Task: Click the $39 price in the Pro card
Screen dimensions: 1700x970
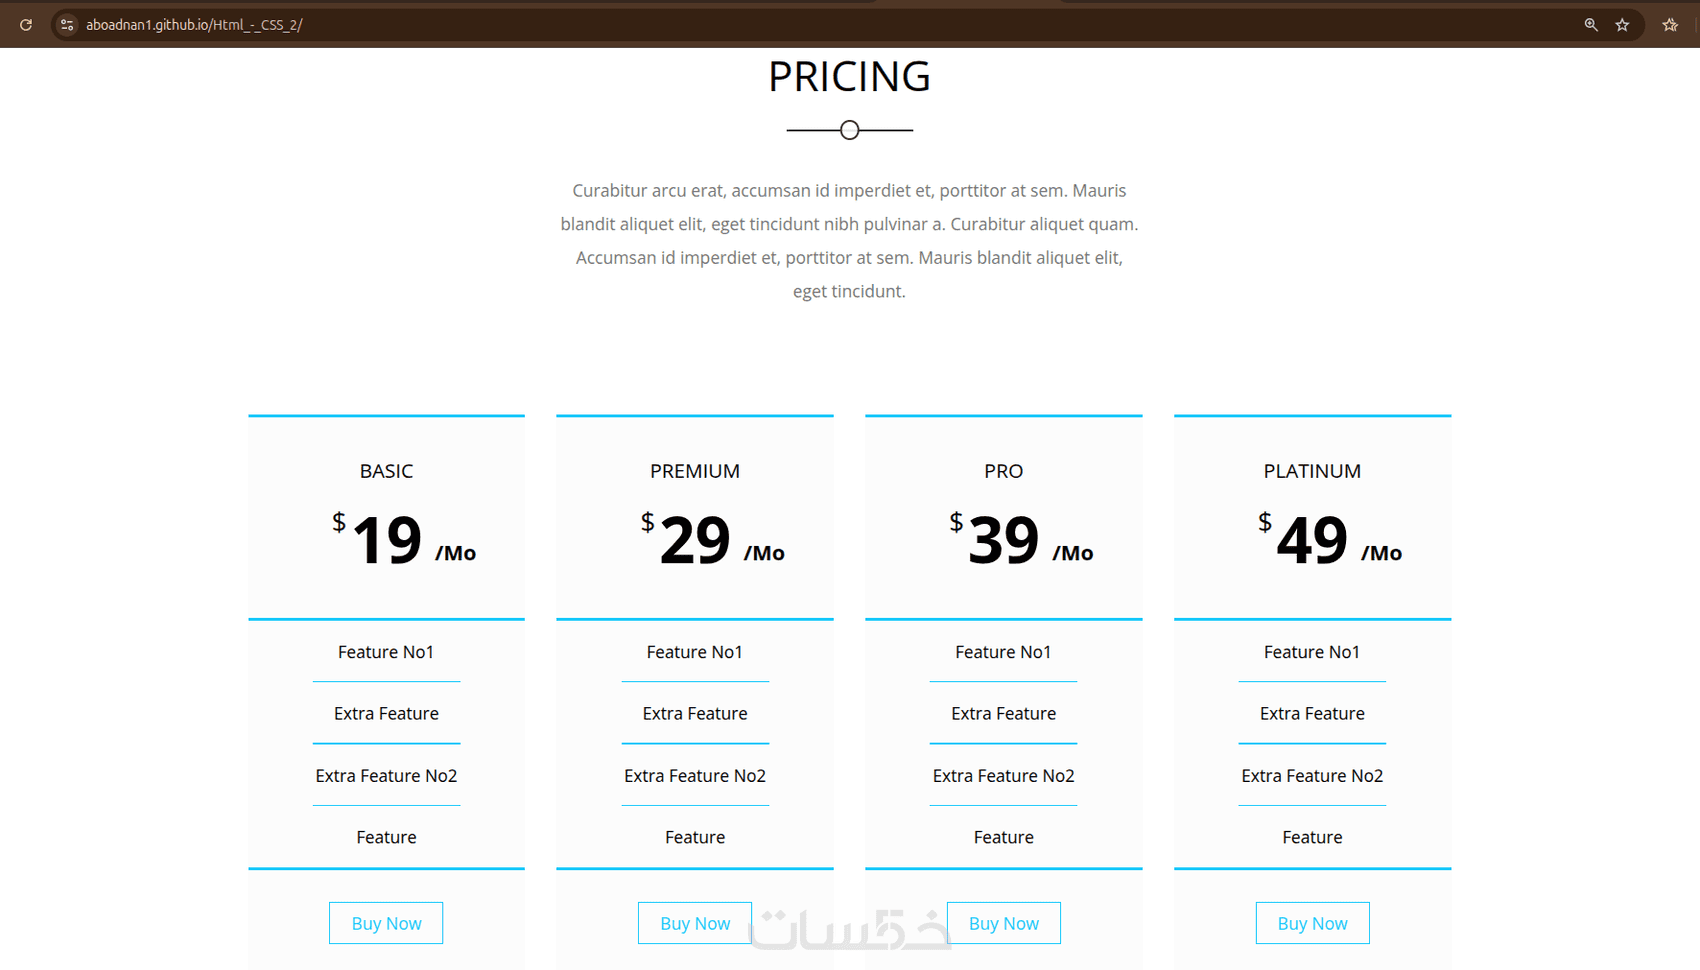Action: pos(1003,540)
